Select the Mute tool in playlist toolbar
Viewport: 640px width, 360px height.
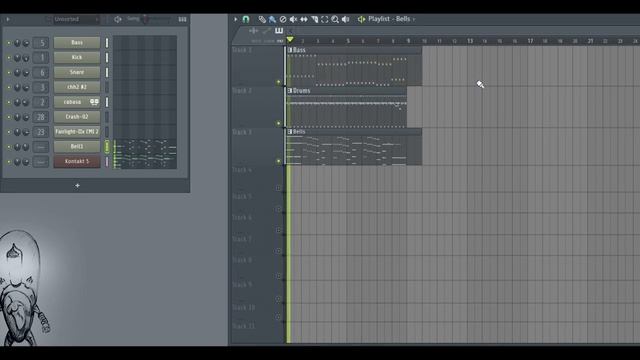[x=293, y=19]
